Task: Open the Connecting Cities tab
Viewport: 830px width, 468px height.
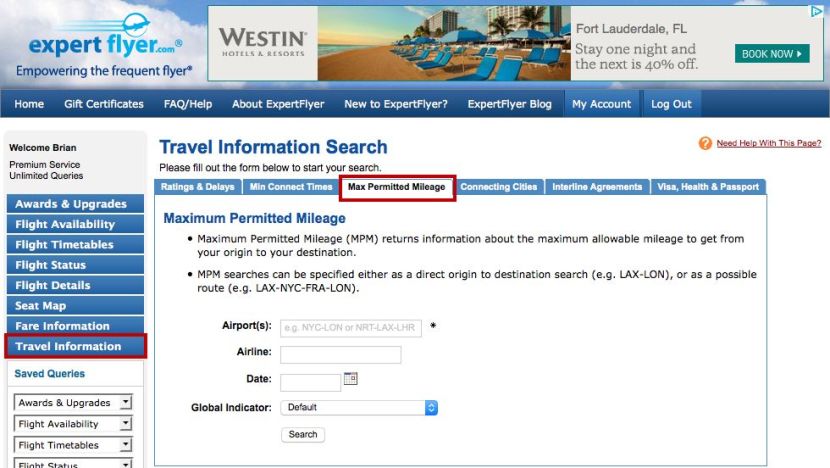Action: click(x=499, y=187)
